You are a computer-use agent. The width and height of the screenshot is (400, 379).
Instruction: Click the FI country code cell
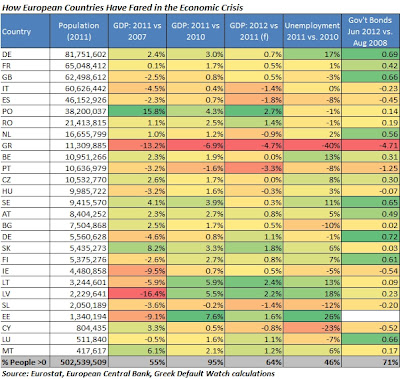[25, 259]
